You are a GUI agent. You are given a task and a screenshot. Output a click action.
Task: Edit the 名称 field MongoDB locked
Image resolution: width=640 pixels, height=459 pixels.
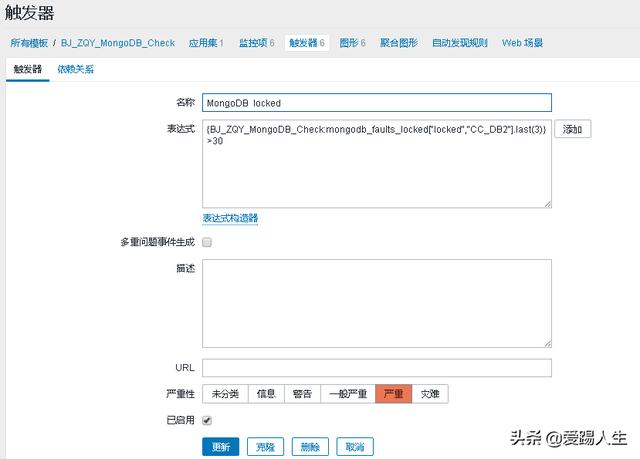377,103
